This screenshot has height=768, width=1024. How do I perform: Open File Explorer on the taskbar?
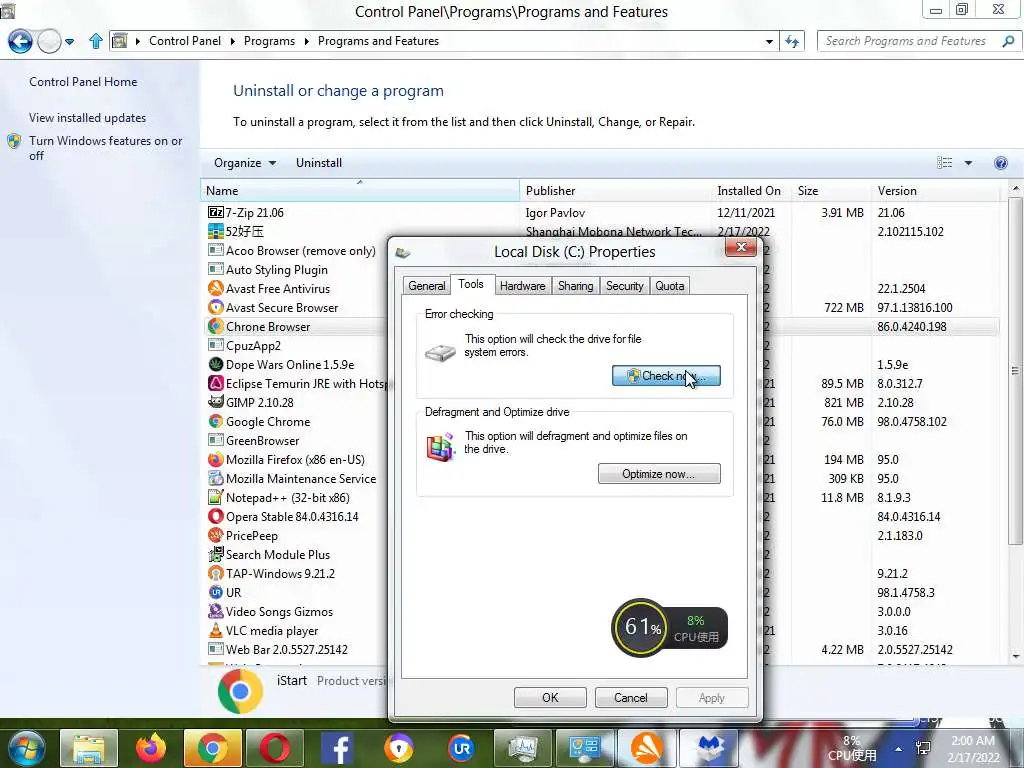point(89,748)
